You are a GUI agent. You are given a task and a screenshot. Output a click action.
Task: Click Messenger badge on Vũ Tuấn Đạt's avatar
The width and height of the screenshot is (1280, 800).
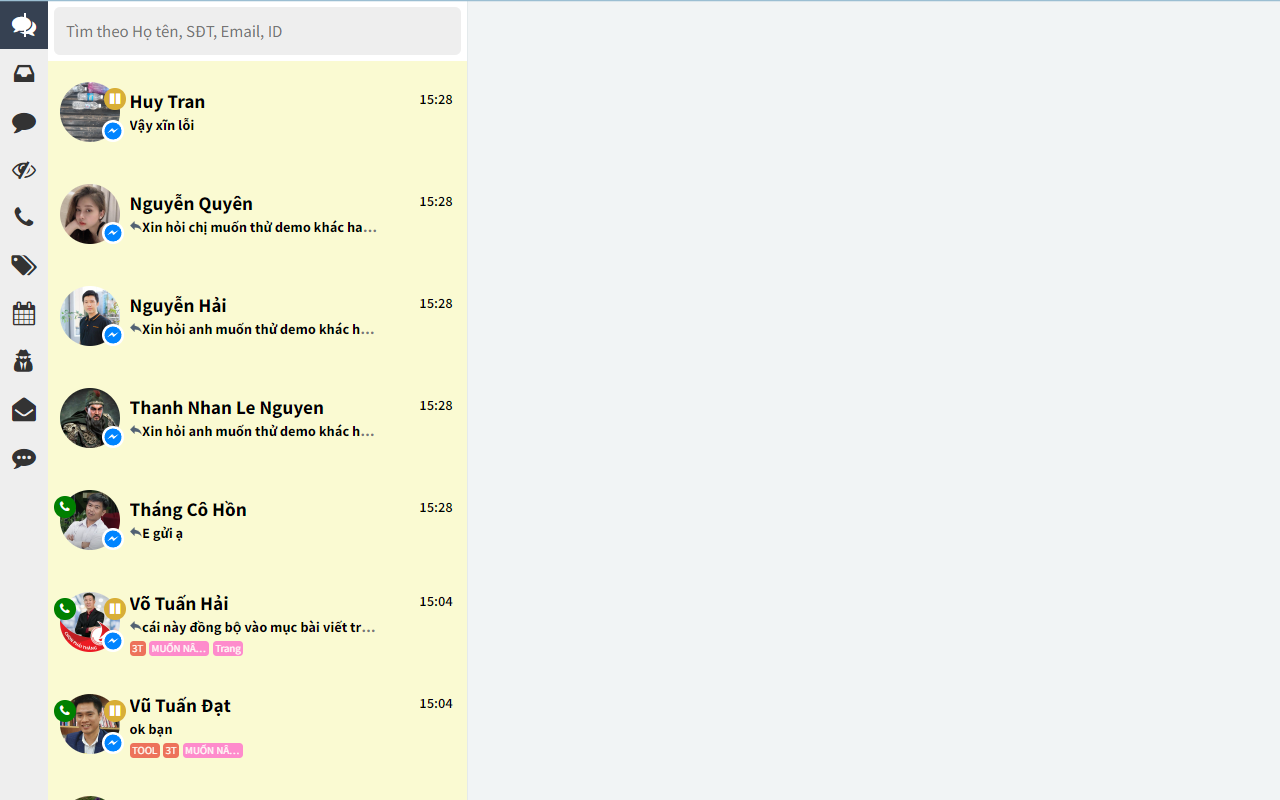click(113, 743)
